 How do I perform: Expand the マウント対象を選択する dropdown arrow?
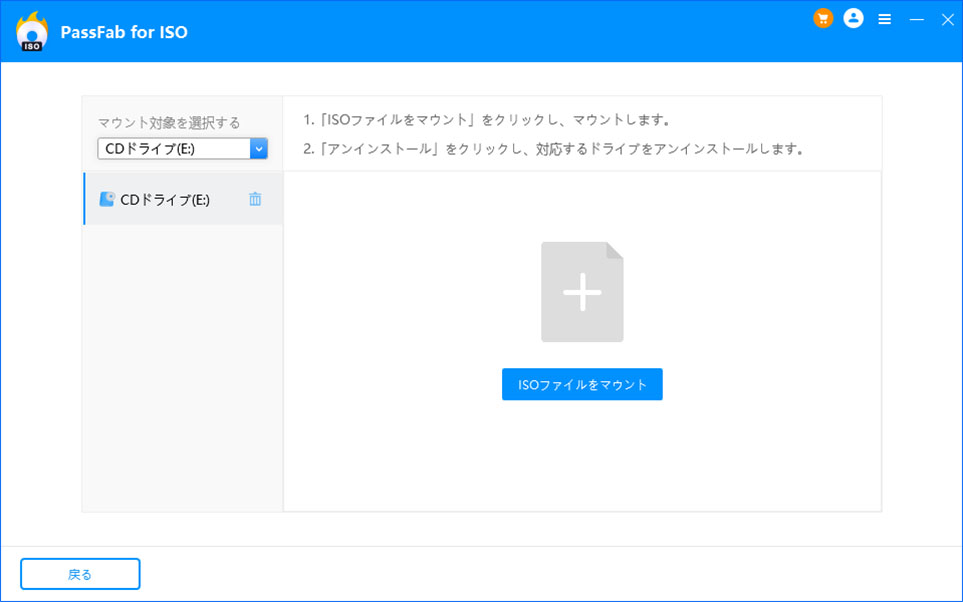coord(259,149)
